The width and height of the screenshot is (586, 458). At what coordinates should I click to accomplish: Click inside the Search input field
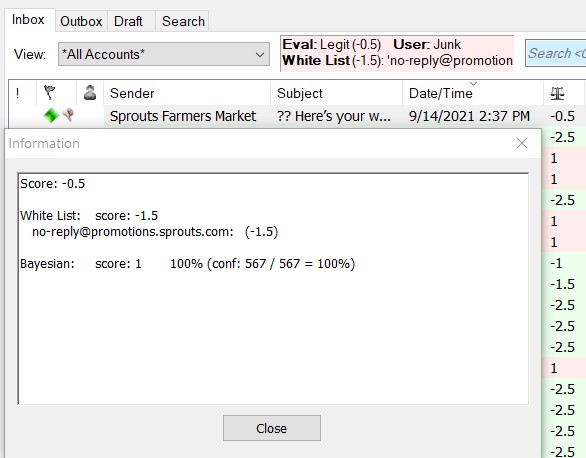pyautogui.click(x=555, y=53)
